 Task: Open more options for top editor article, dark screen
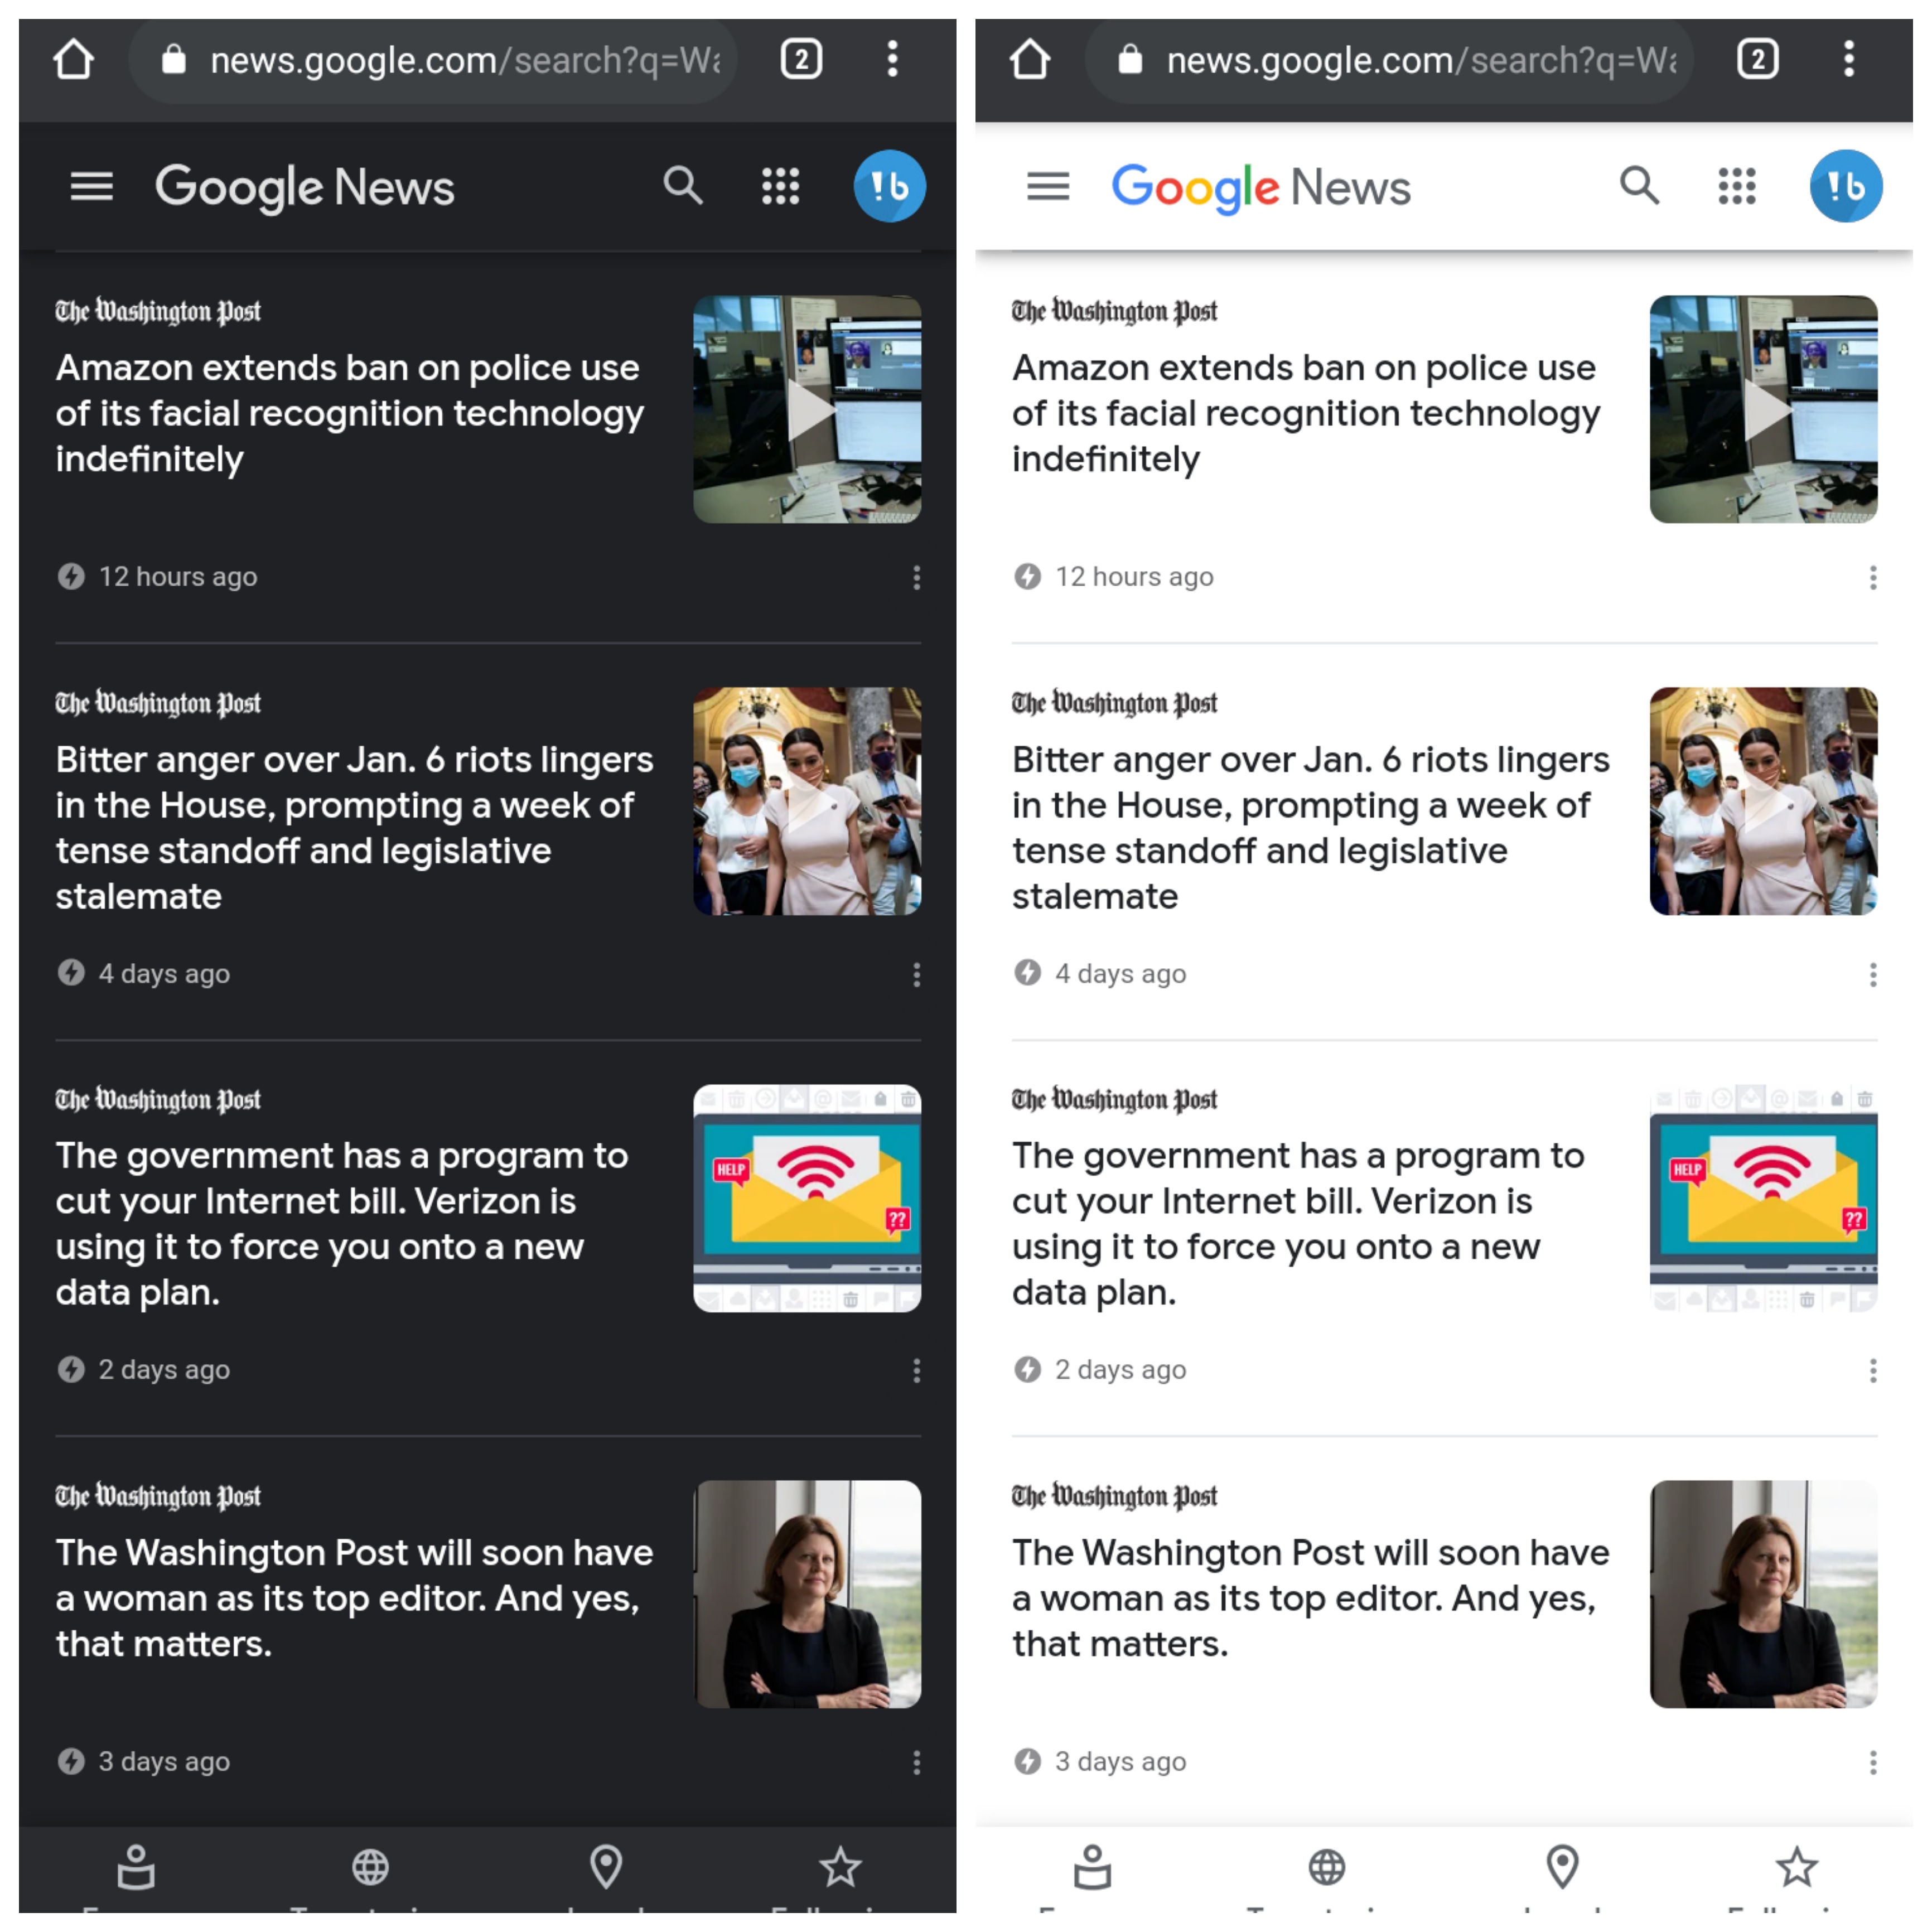[916, 1762]
